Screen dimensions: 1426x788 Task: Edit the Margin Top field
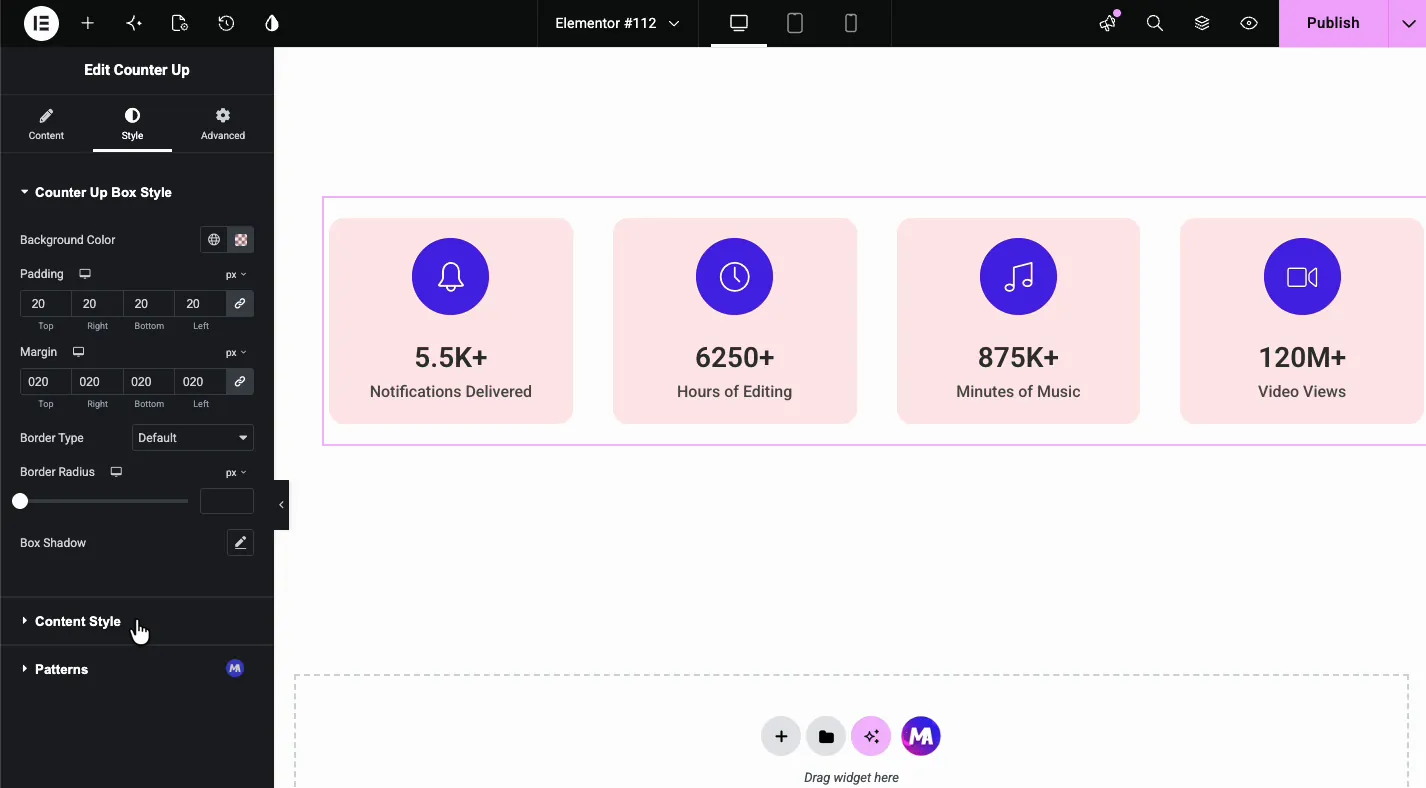[45, 381]
